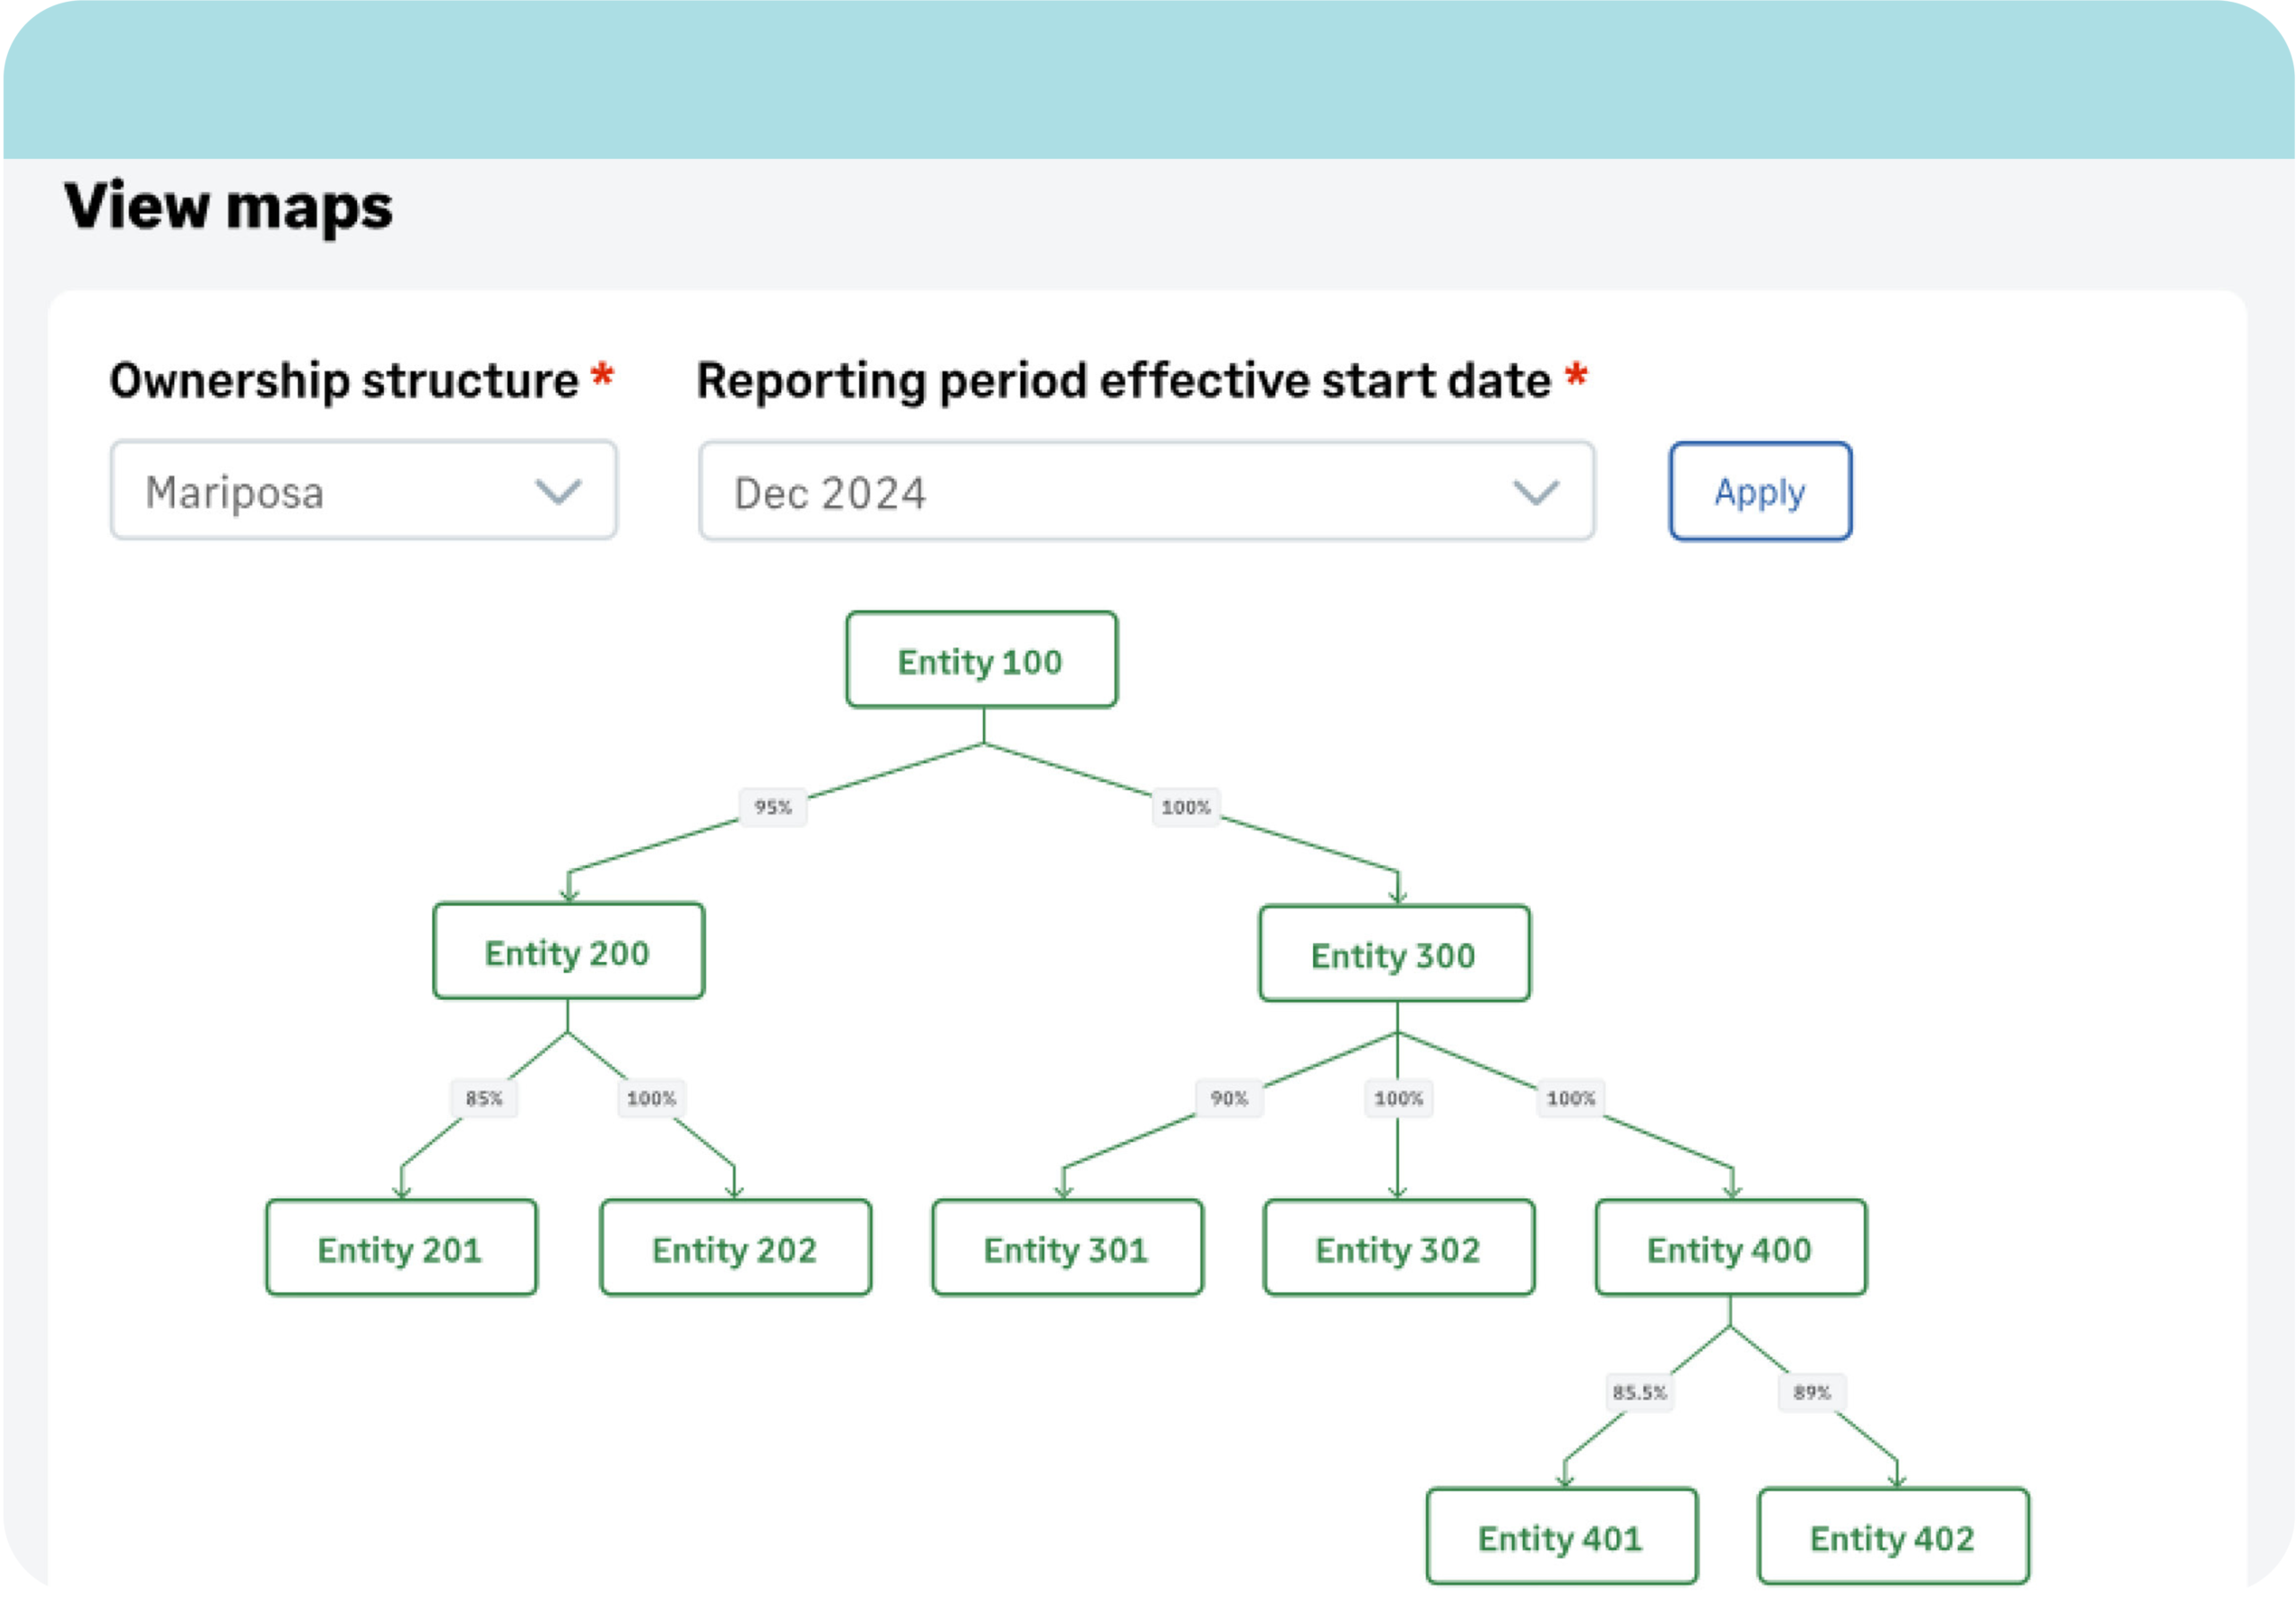Click the Entity 202 box

tap(735, 1248)
